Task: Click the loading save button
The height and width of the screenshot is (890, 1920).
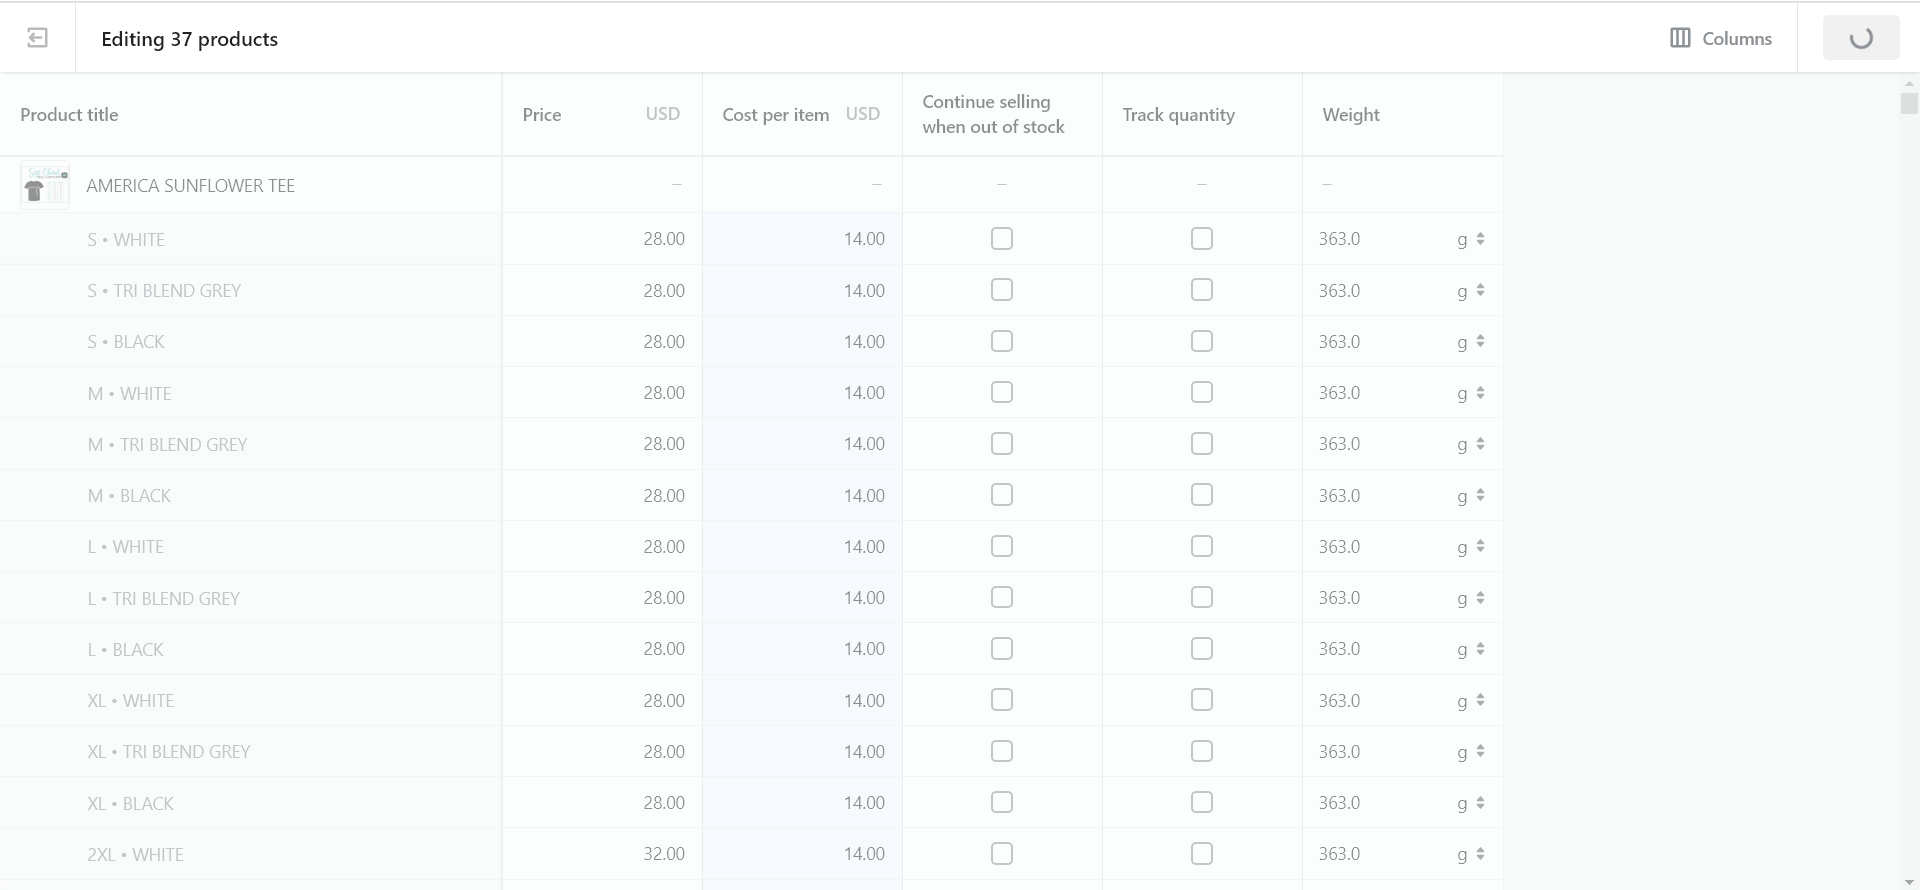Action: click(1860, 38)
